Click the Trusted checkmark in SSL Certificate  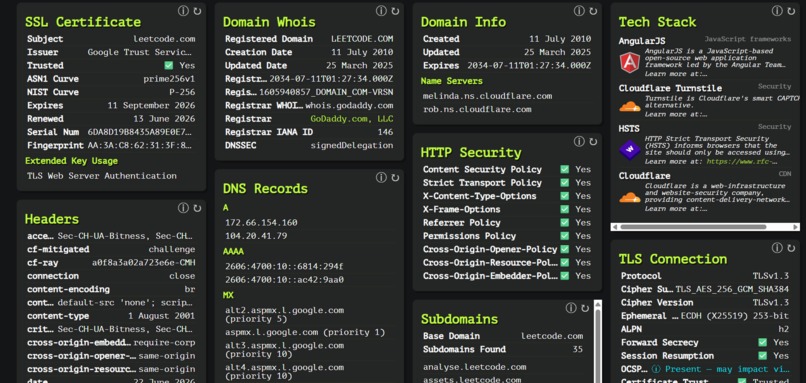point(169,66)
